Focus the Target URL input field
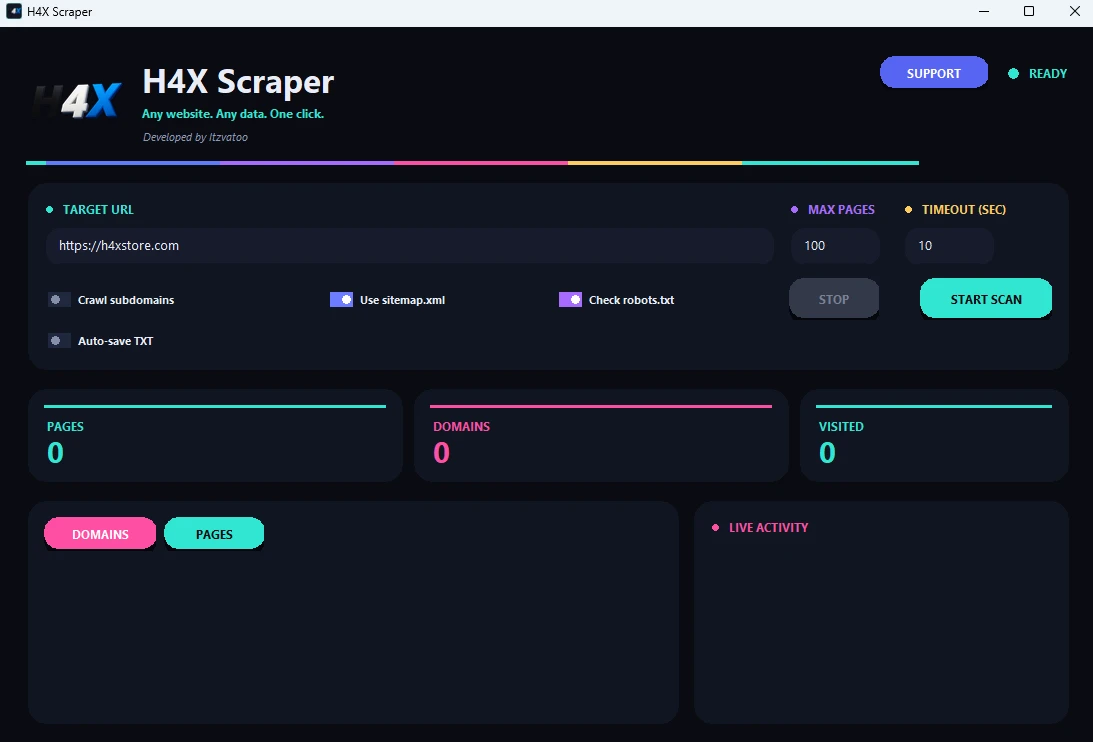1093x742 pixels. pos(410,245)
